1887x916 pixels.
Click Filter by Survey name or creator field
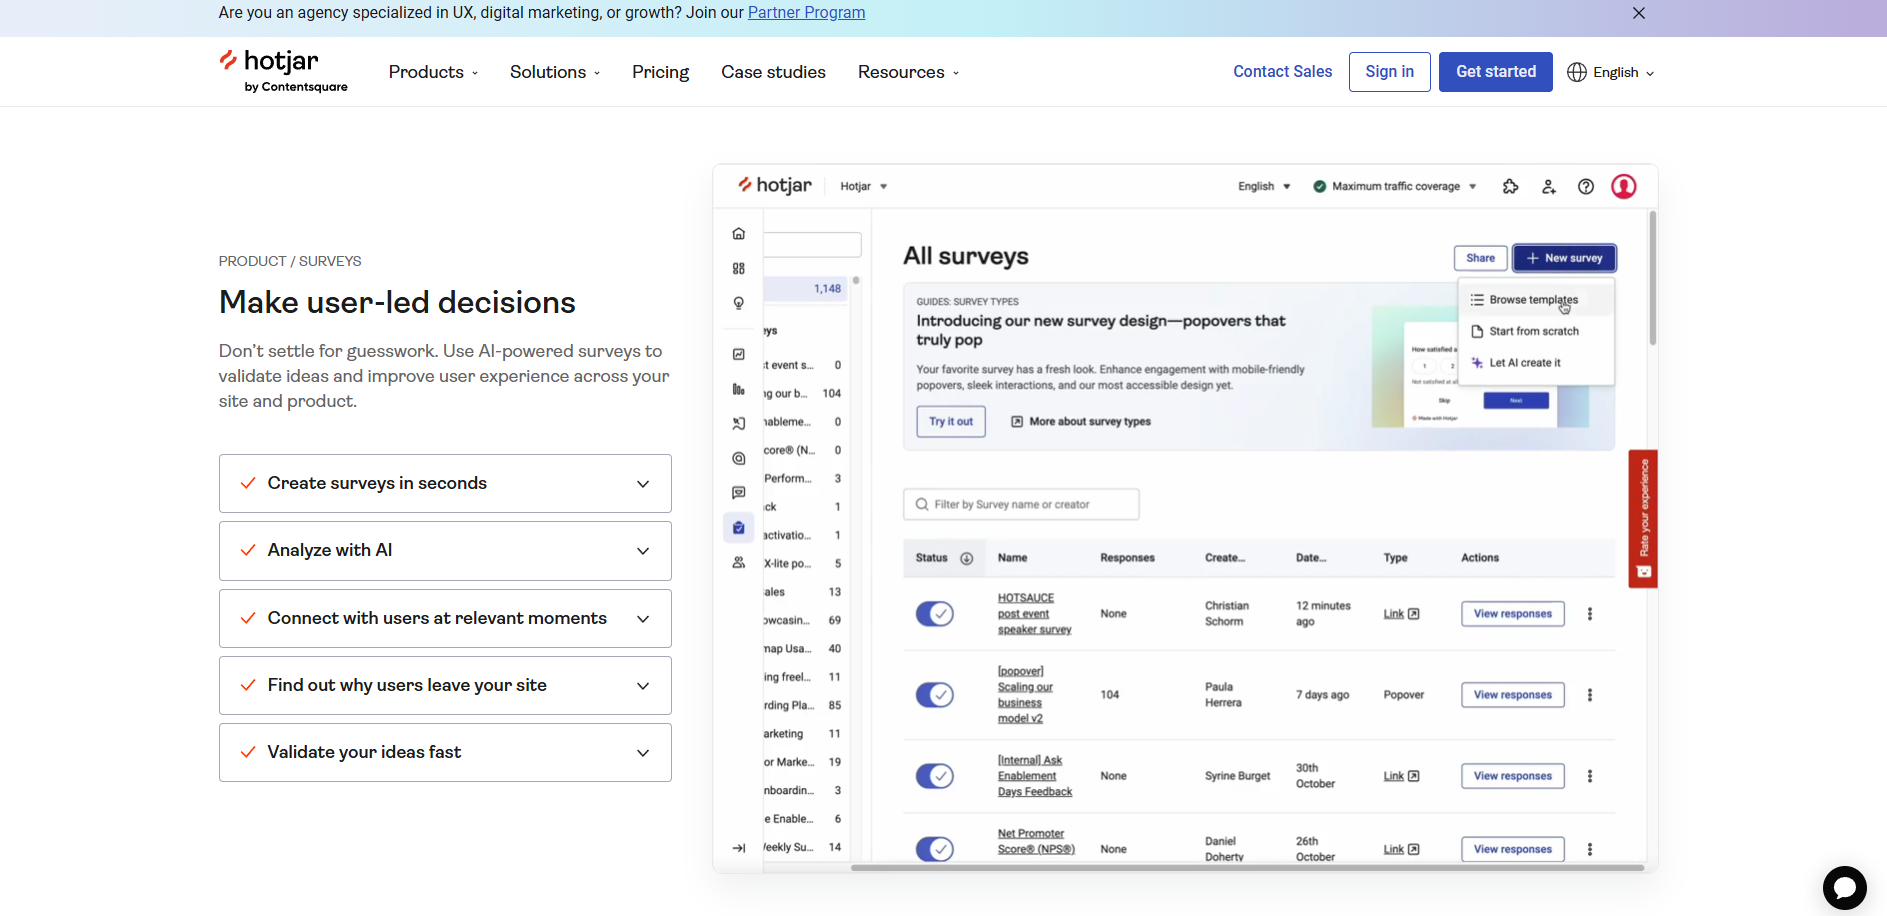(1021, 505)
